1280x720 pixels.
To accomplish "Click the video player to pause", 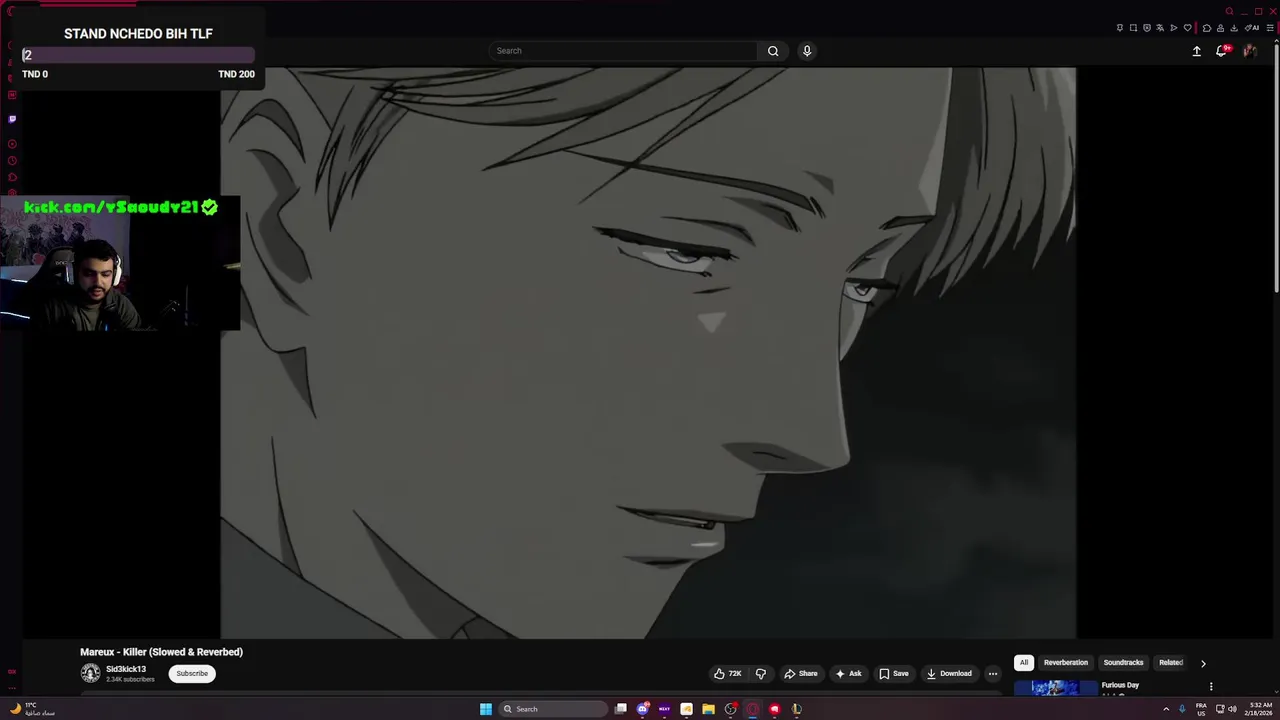I will tap(648, 352).
